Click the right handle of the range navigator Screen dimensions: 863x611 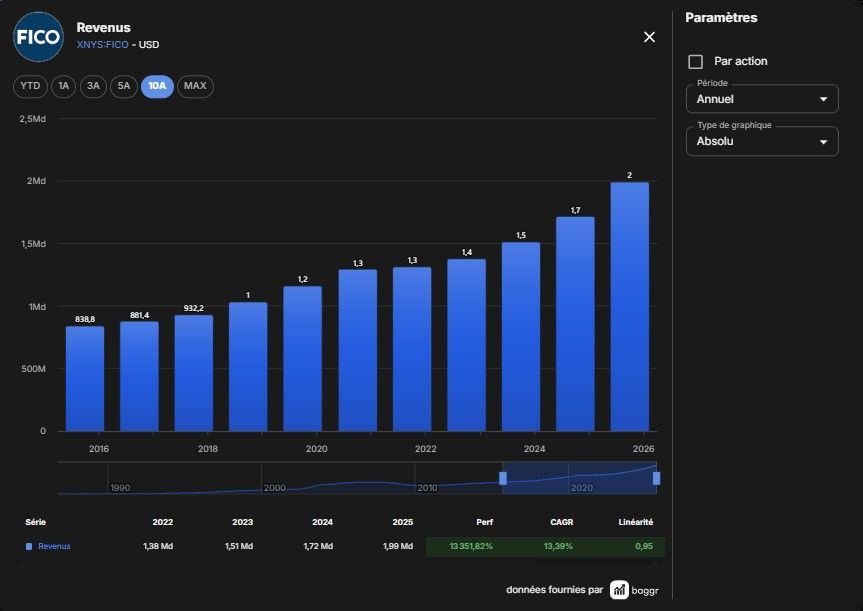(656, 478)
